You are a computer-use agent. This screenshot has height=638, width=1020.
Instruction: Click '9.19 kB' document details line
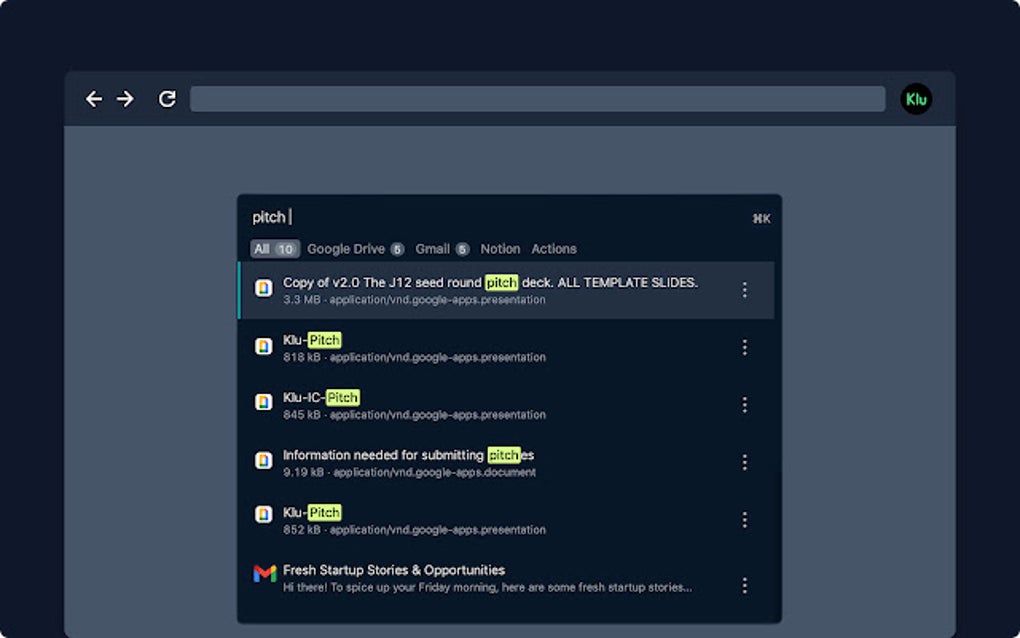[x=409, y=472]
